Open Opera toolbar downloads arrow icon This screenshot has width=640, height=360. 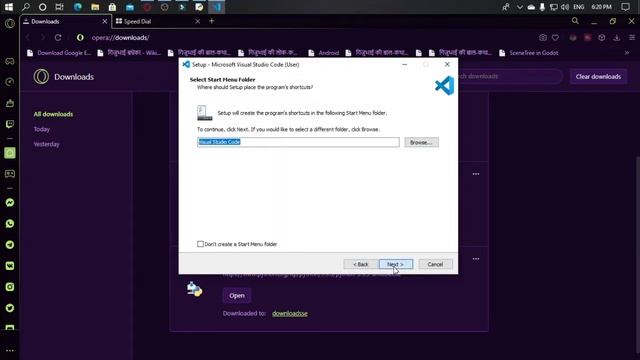[x=617, y=38]
